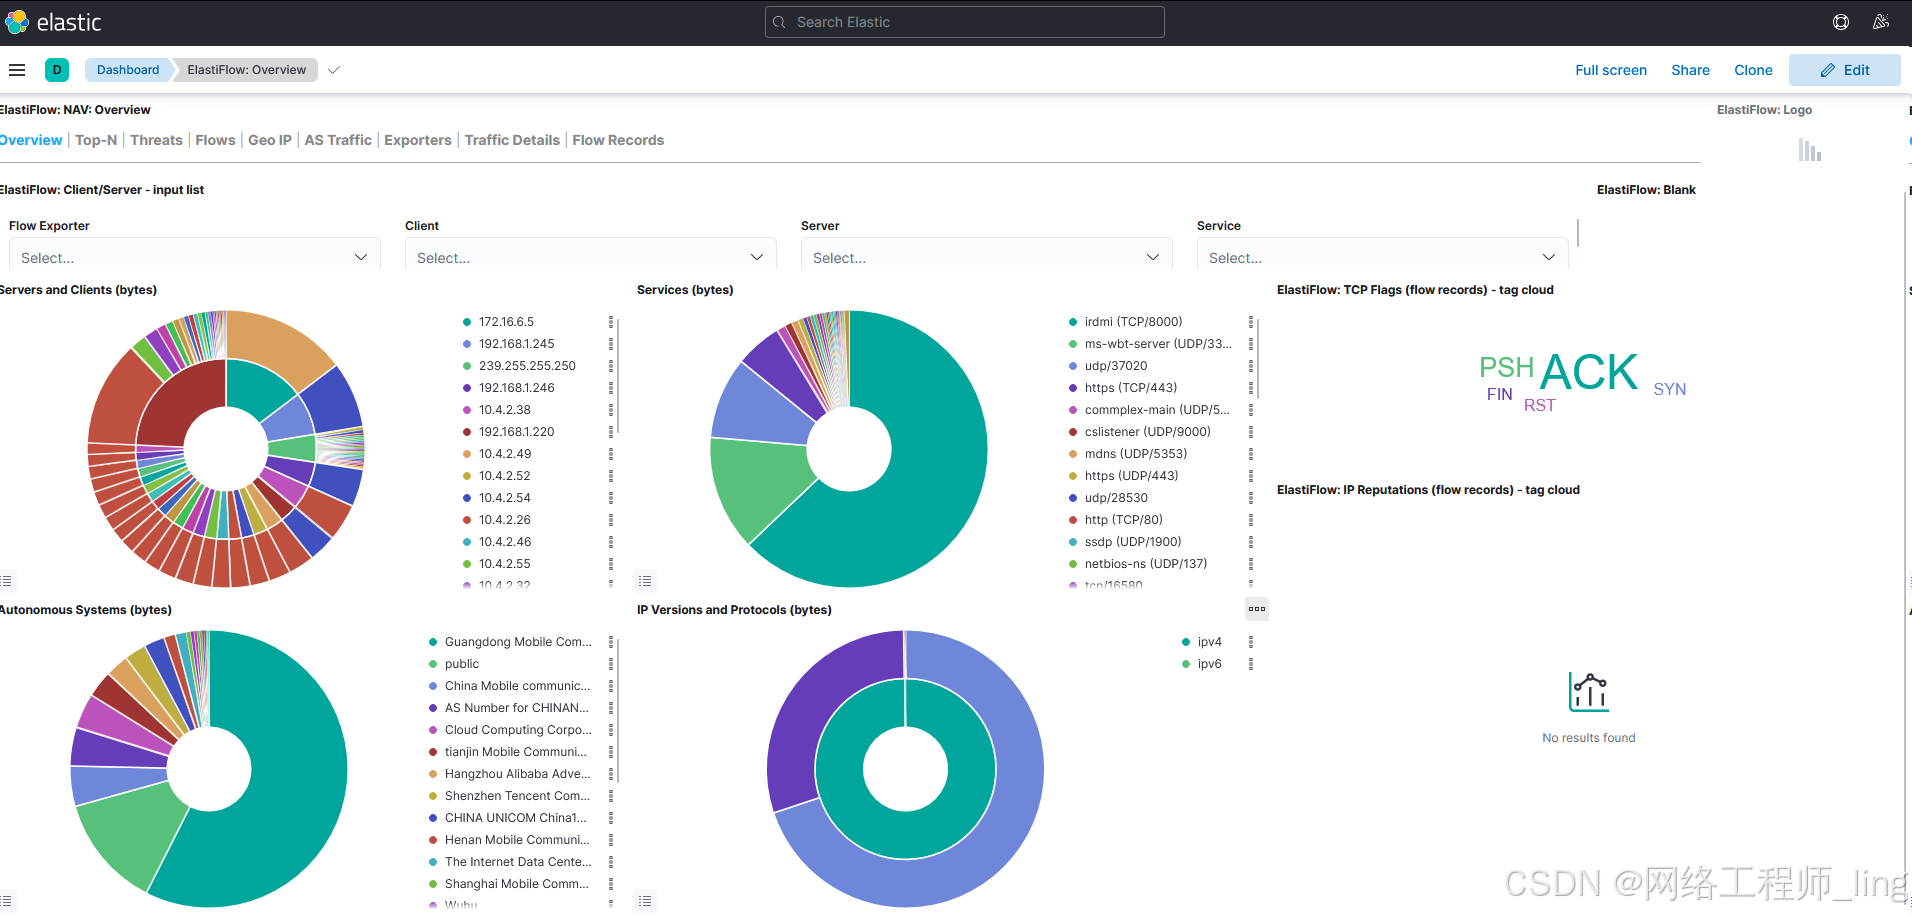
Task: Open the Traffic Details tab
Action: tap(512, 140)
